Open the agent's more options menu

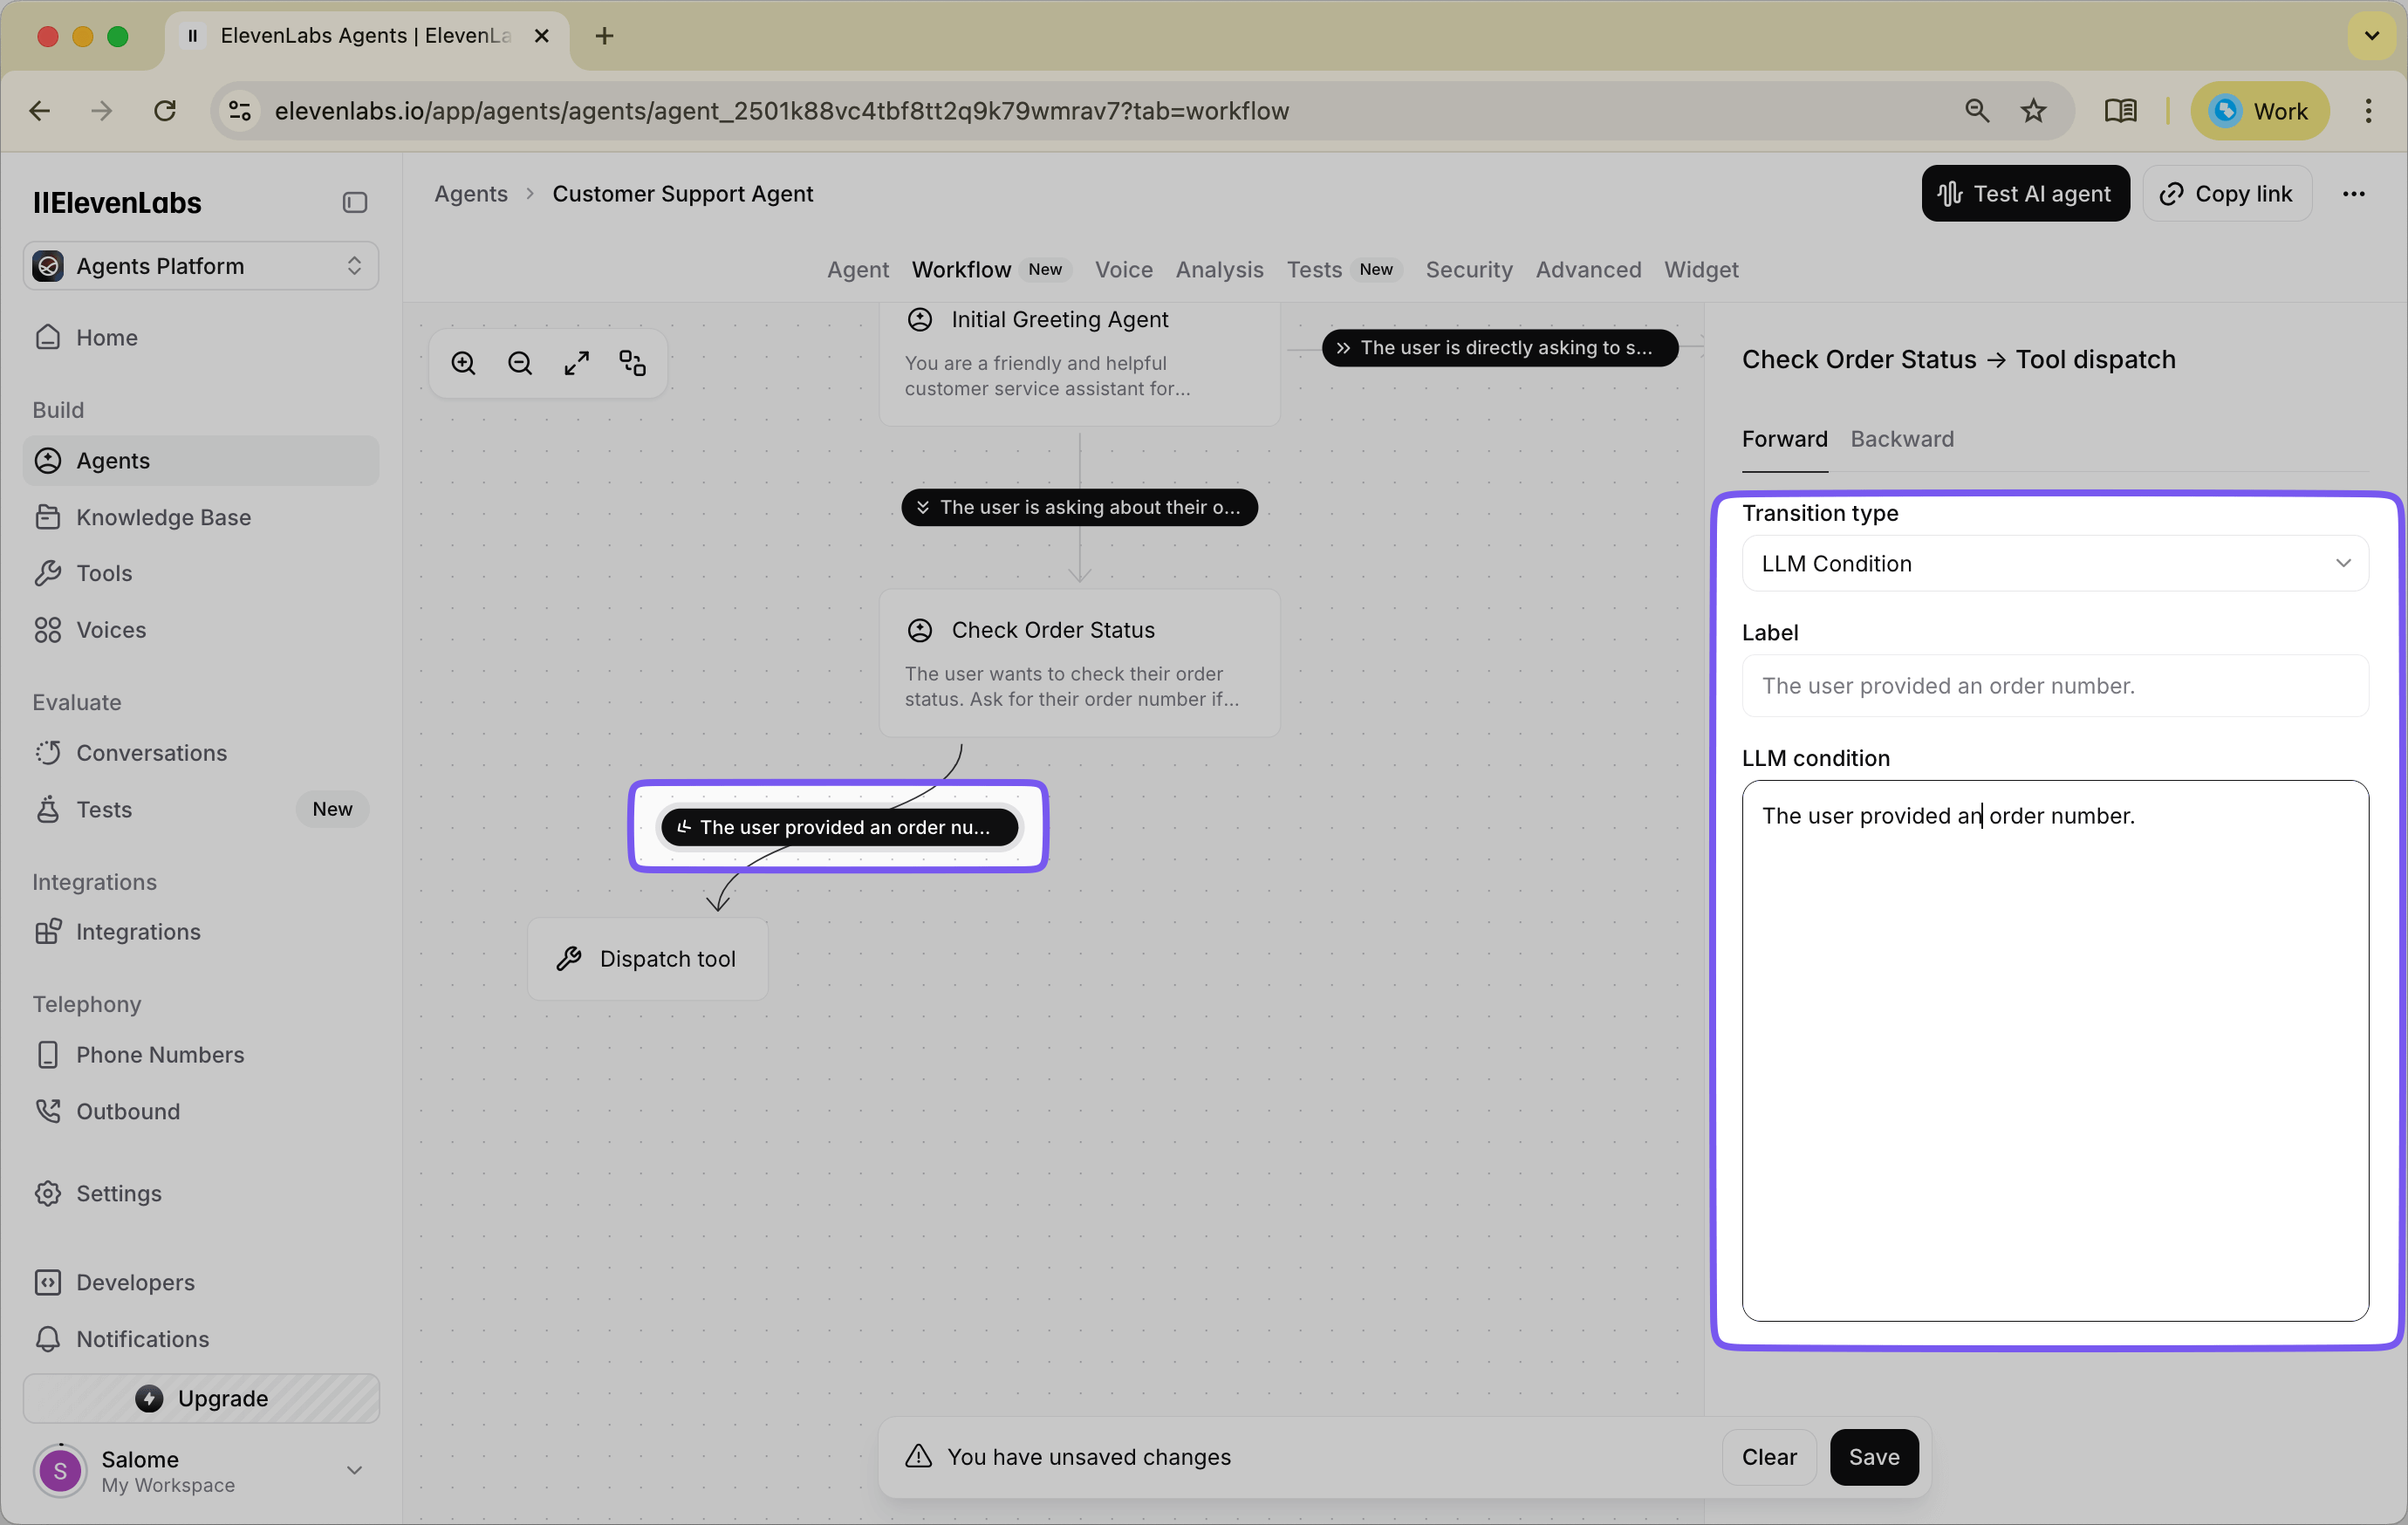(x=2355, y=193)
